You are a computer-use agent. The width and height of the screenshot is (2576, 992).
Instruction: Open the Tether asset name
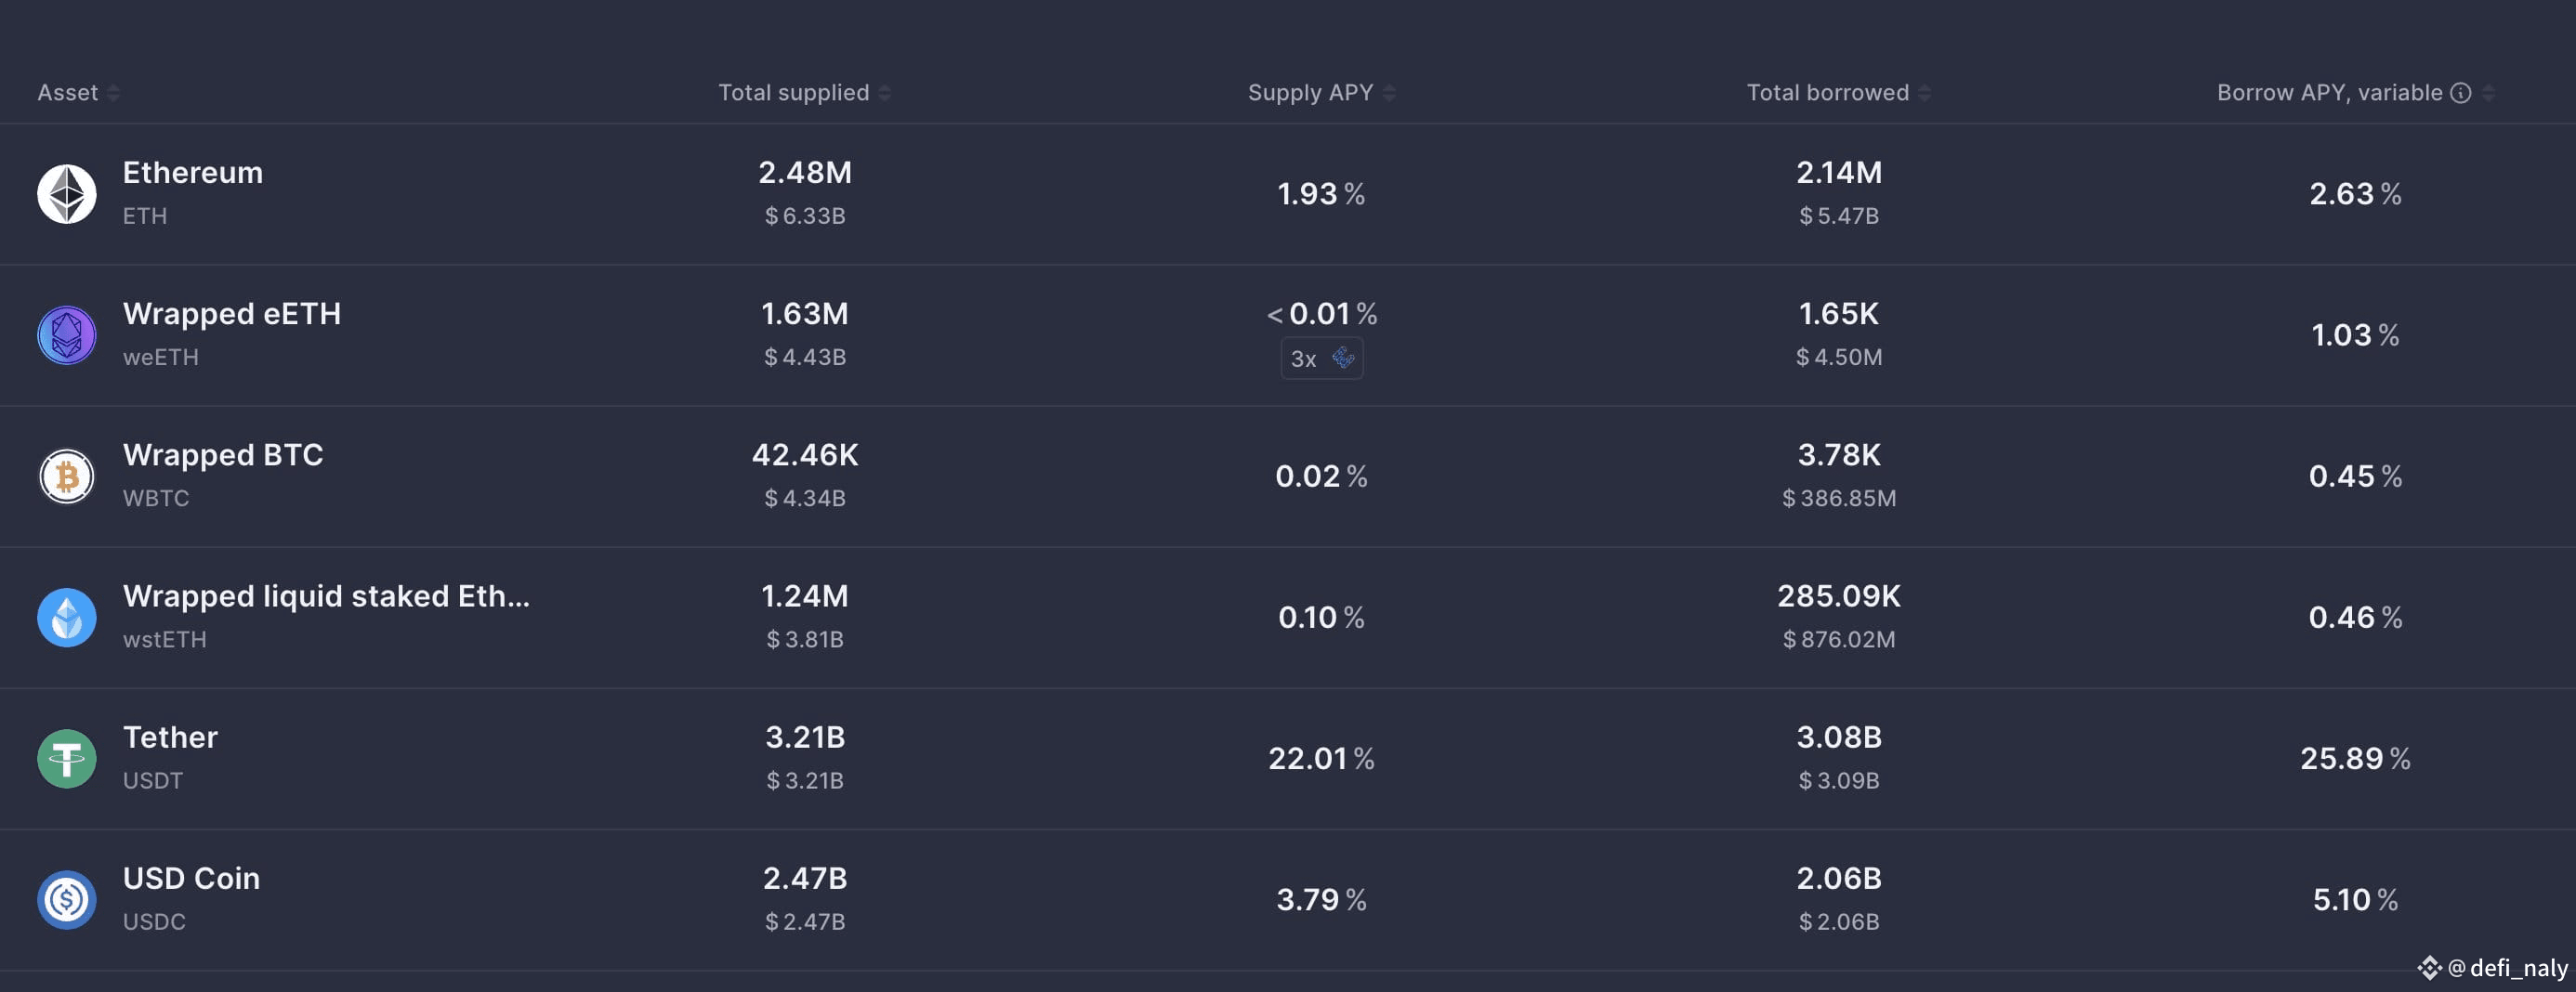[x=170, y=737]
